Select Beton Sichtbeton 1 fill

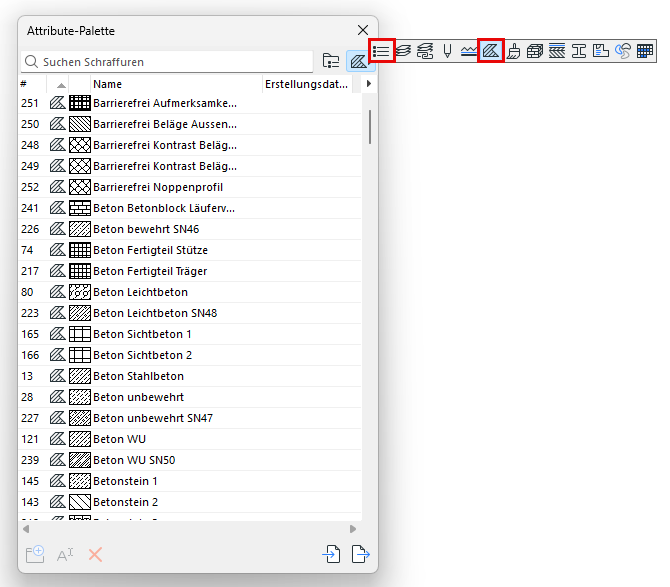(190, 334)
